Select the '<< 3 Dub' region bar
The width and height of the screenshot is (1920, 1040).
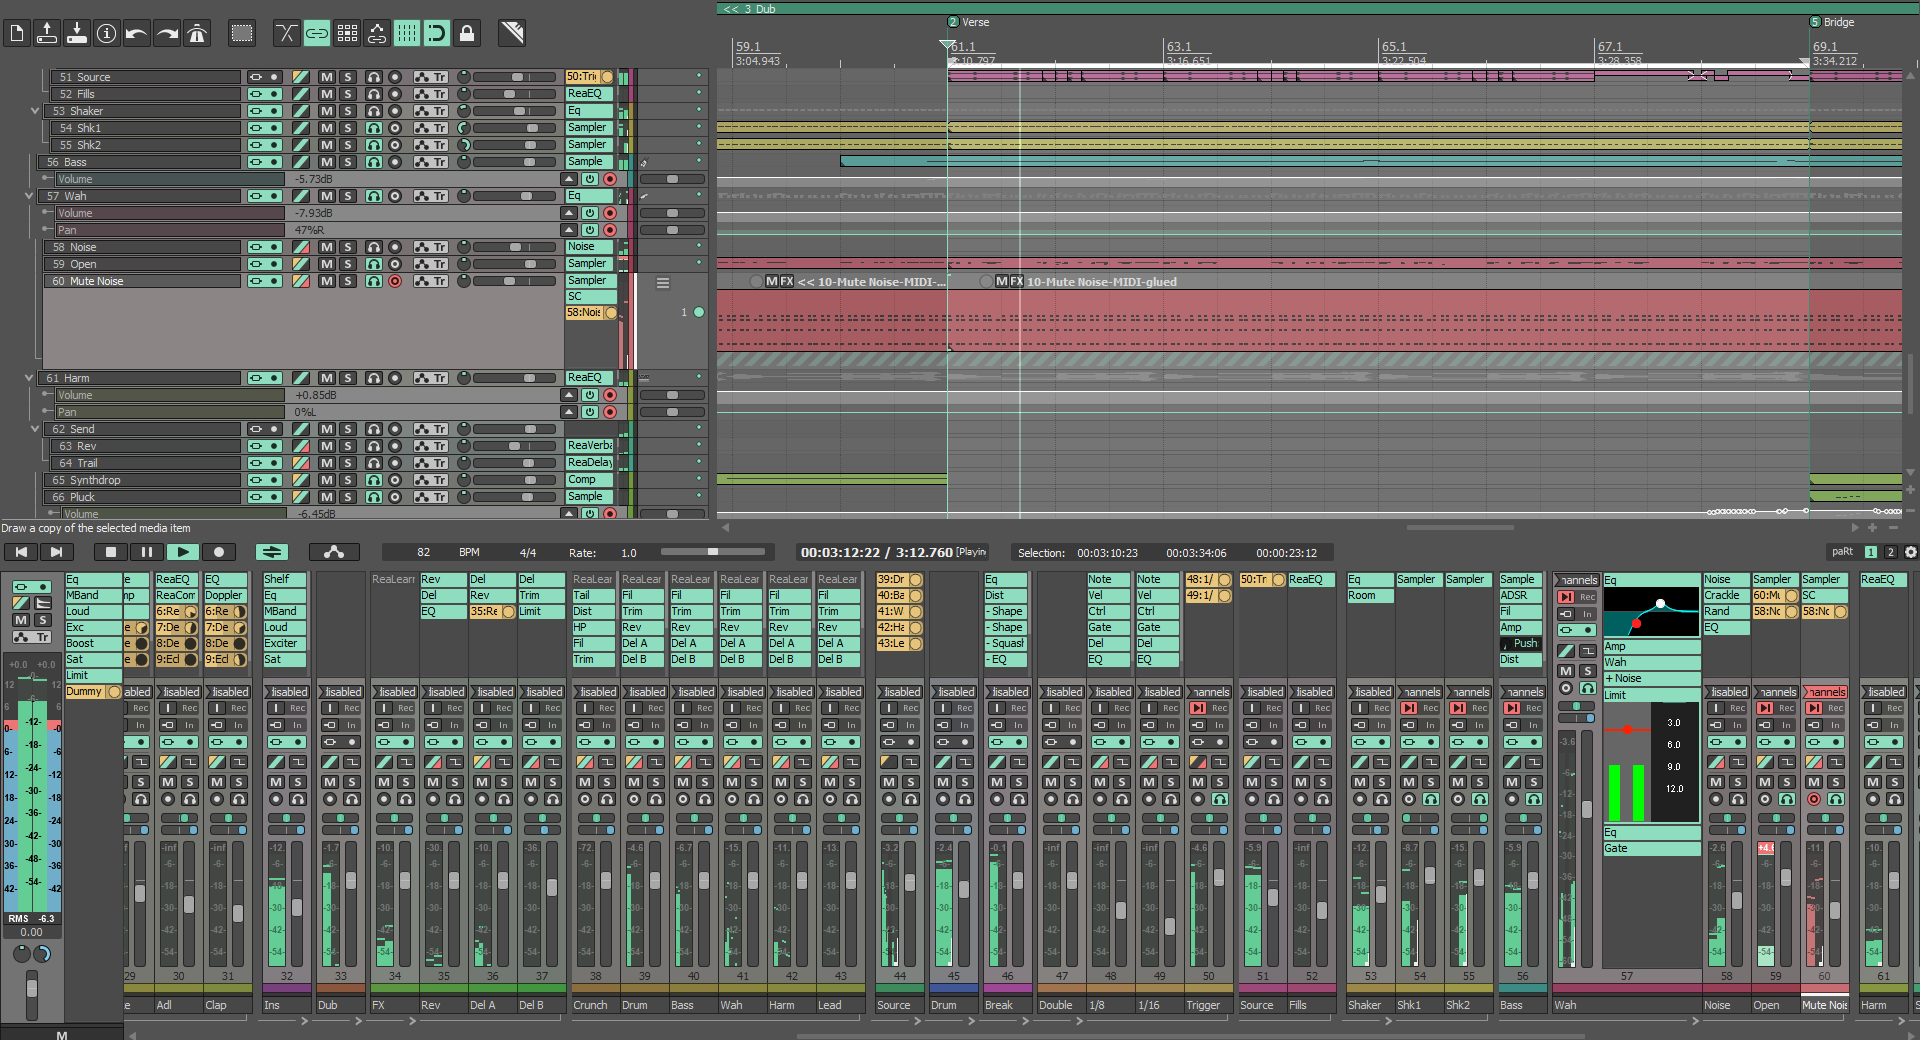(1318, 8)
